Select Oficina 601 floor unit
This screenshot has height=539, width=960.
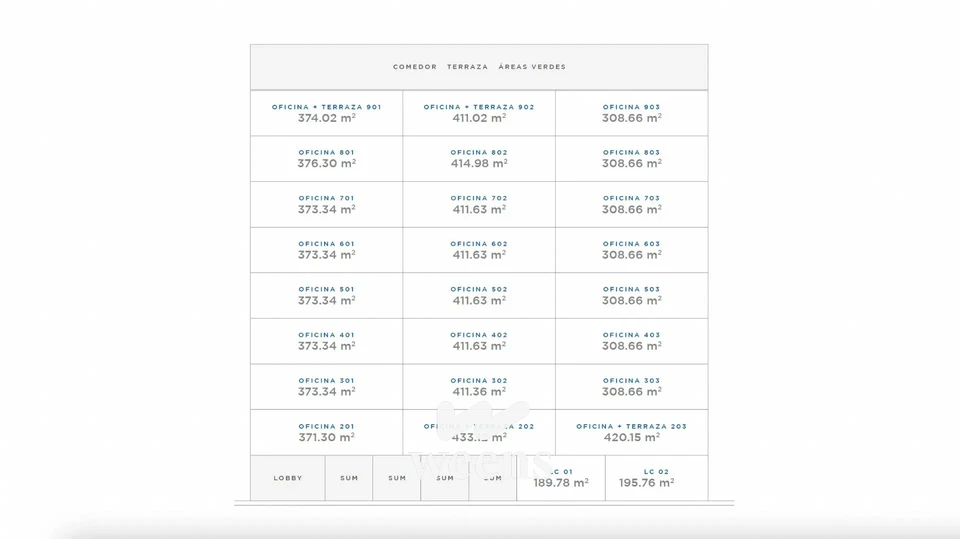coord(326,250)
